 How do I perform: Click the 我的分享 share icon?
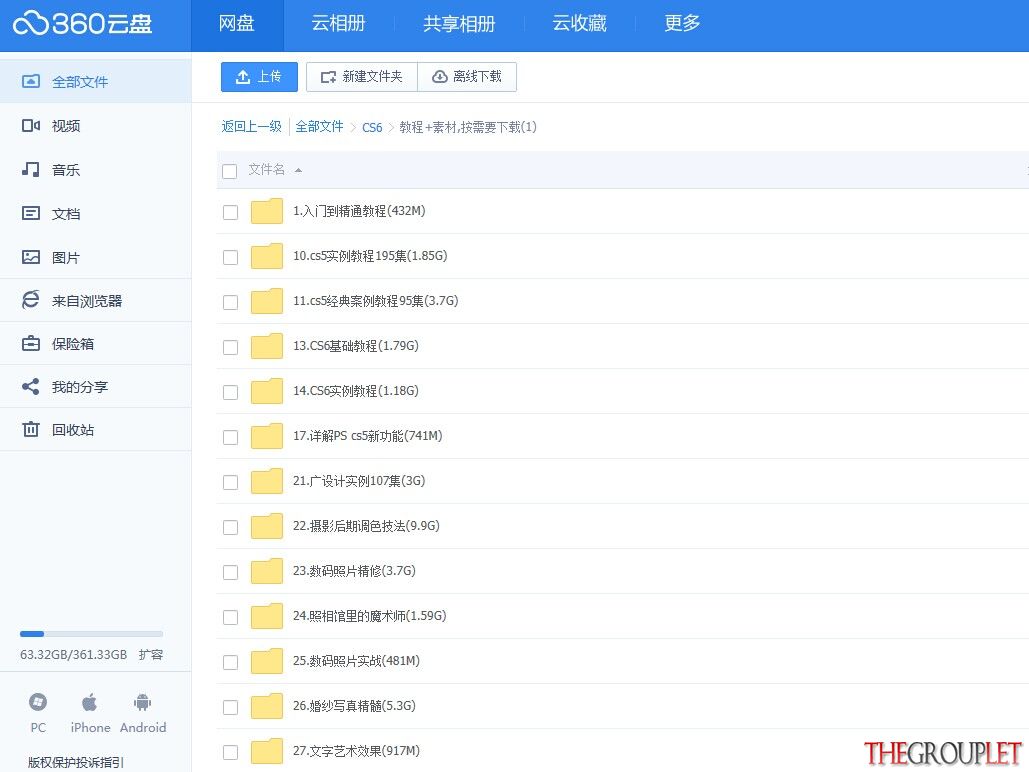[31, 387]
